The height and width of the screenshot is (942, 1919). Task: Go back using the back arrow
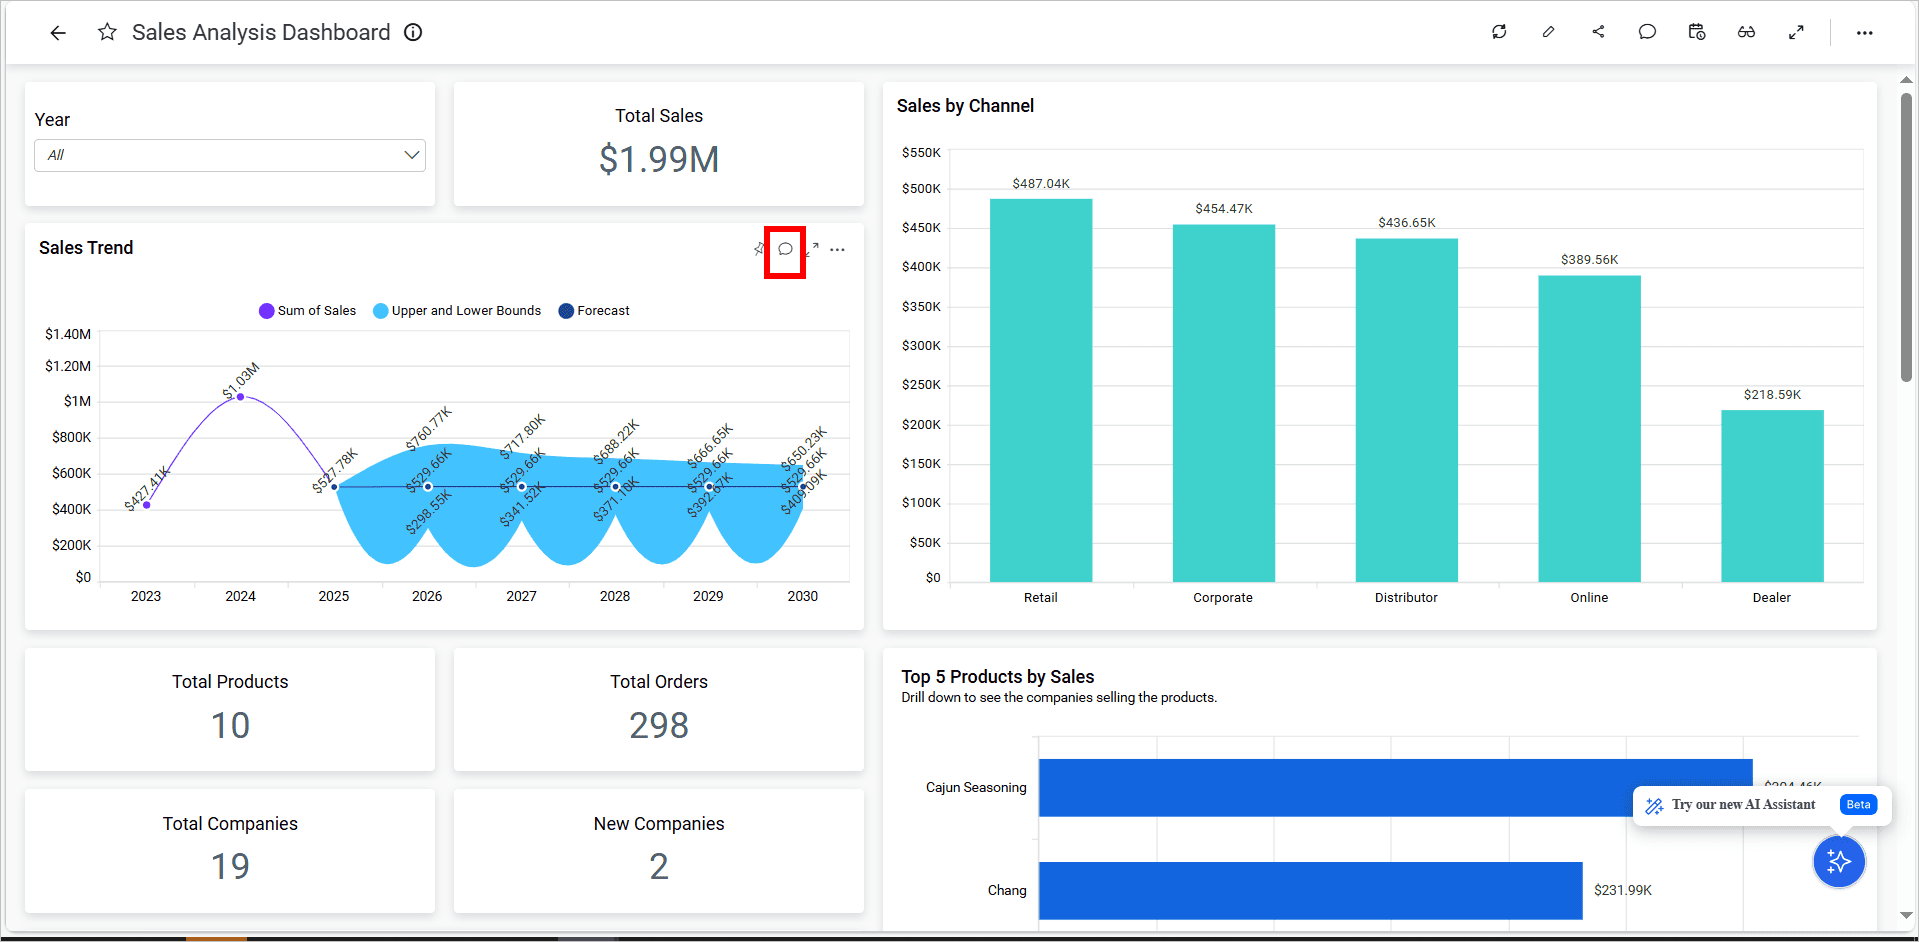point(57,32)
